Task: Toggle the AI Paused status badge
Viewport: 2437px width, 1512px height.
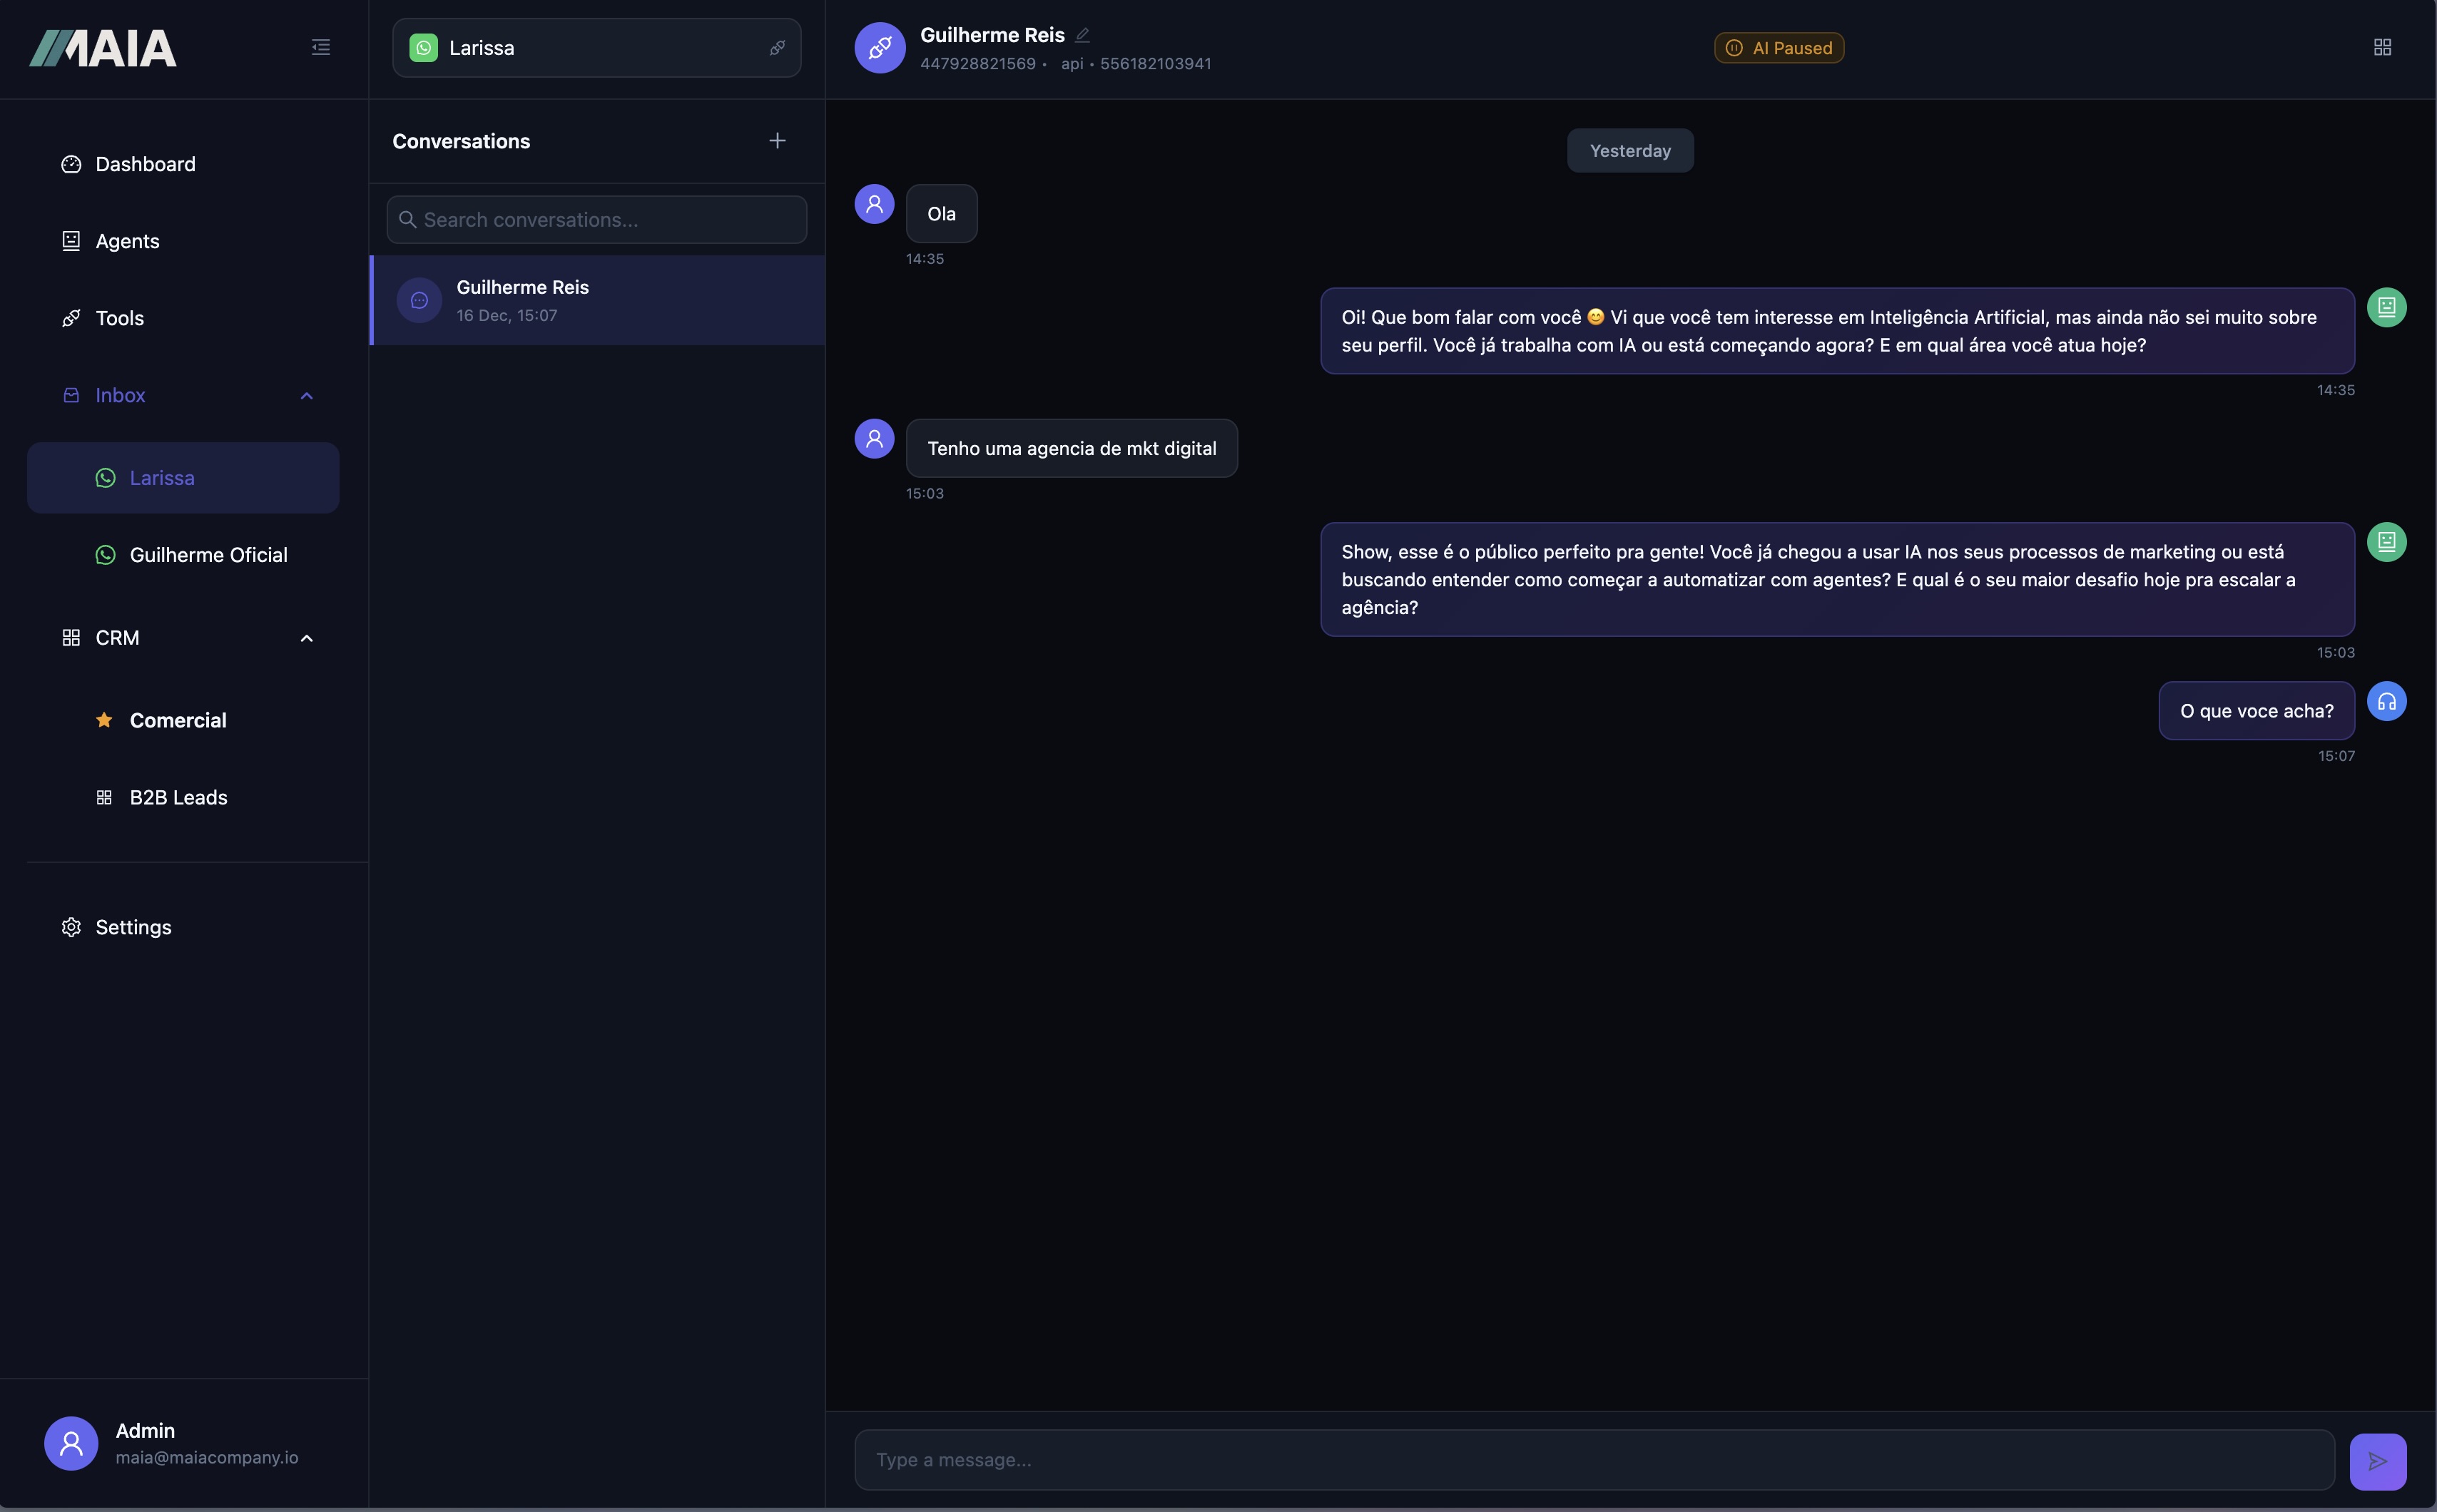Action: pos(1779,48)
